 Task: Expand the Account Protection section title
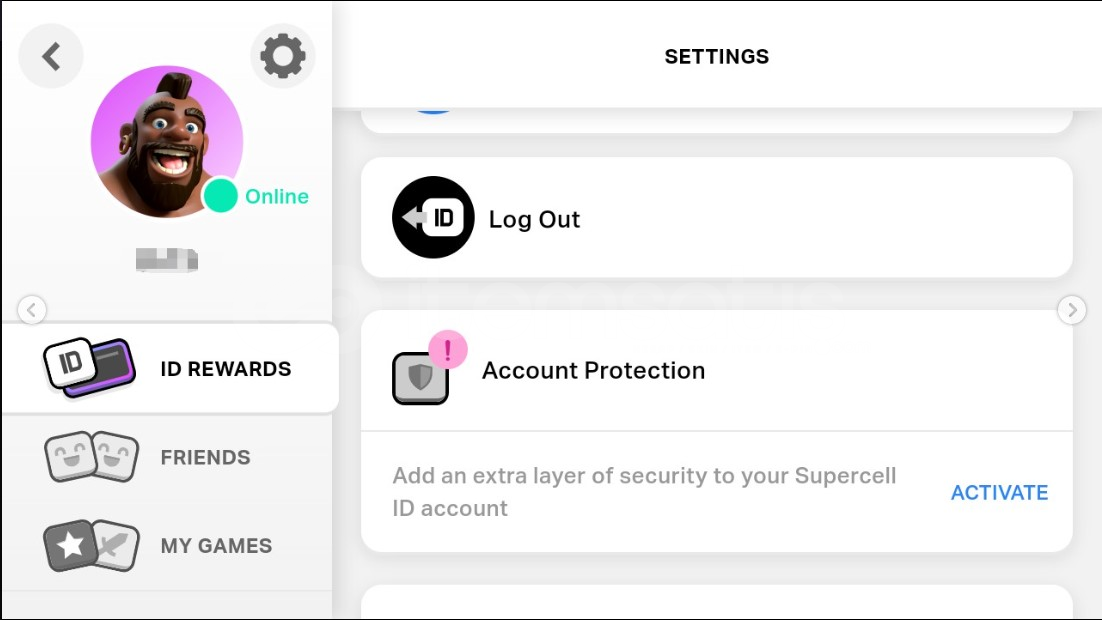pos(593,371)
